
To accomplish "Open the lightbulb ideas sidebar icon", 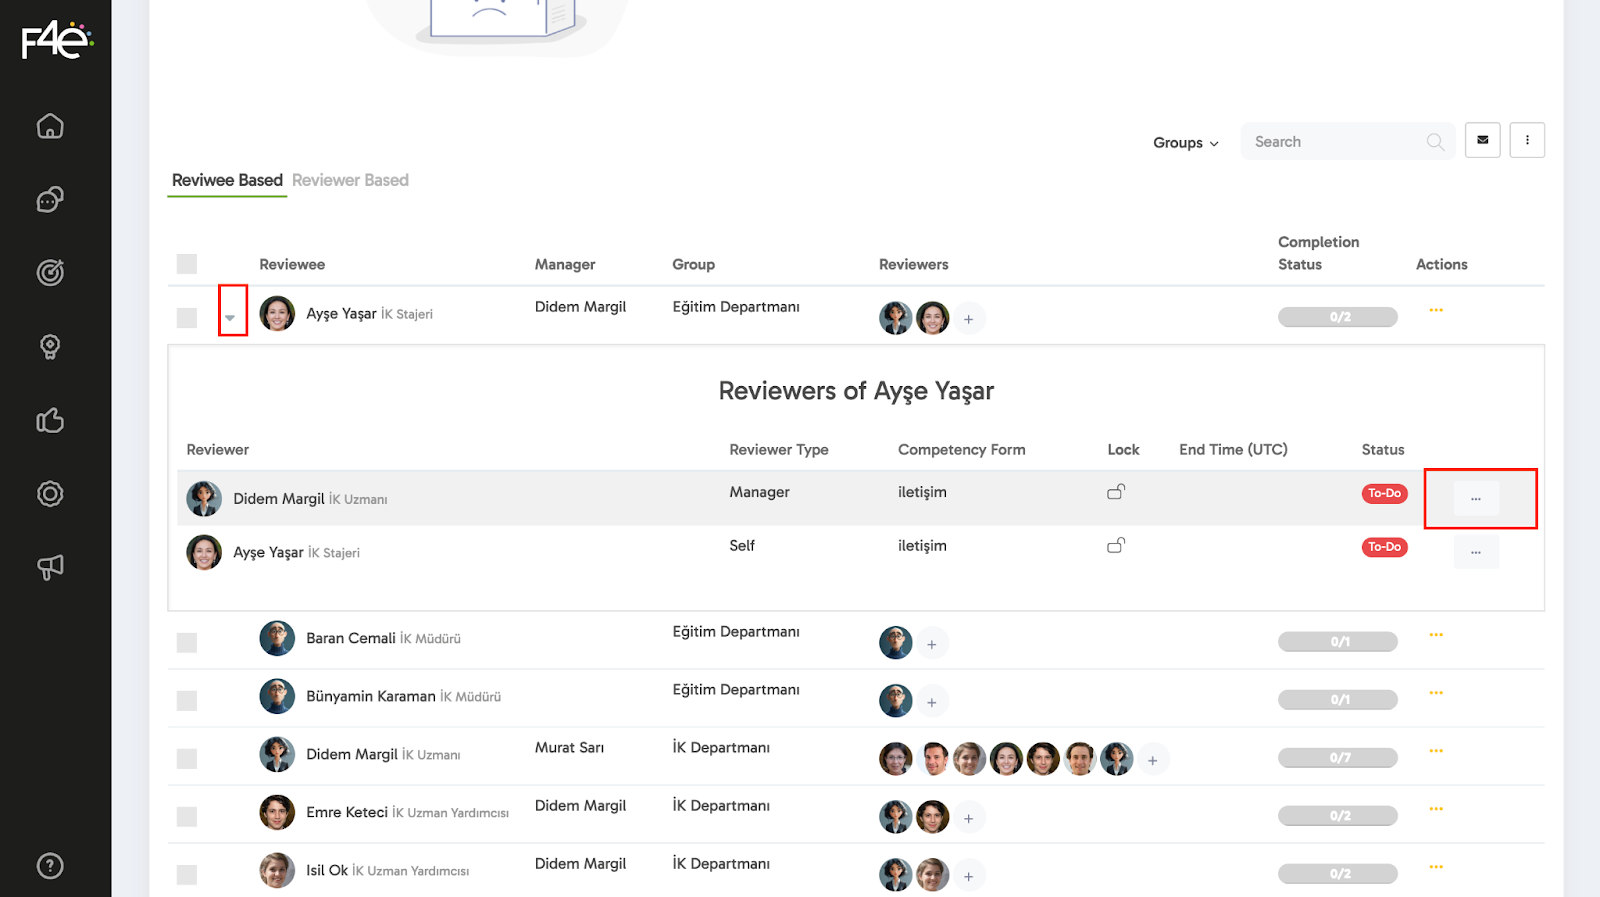I will click(x=50, y=347).
